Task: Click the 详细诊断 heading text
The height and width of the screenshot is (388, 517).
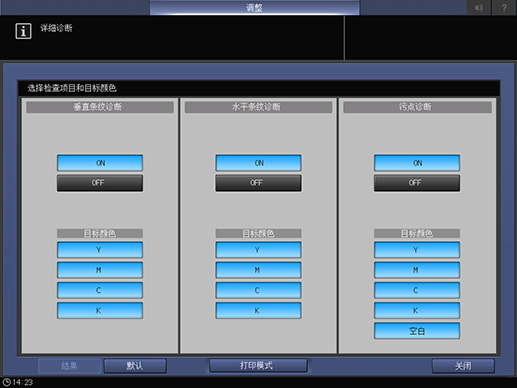Action: tap(56, 28)
